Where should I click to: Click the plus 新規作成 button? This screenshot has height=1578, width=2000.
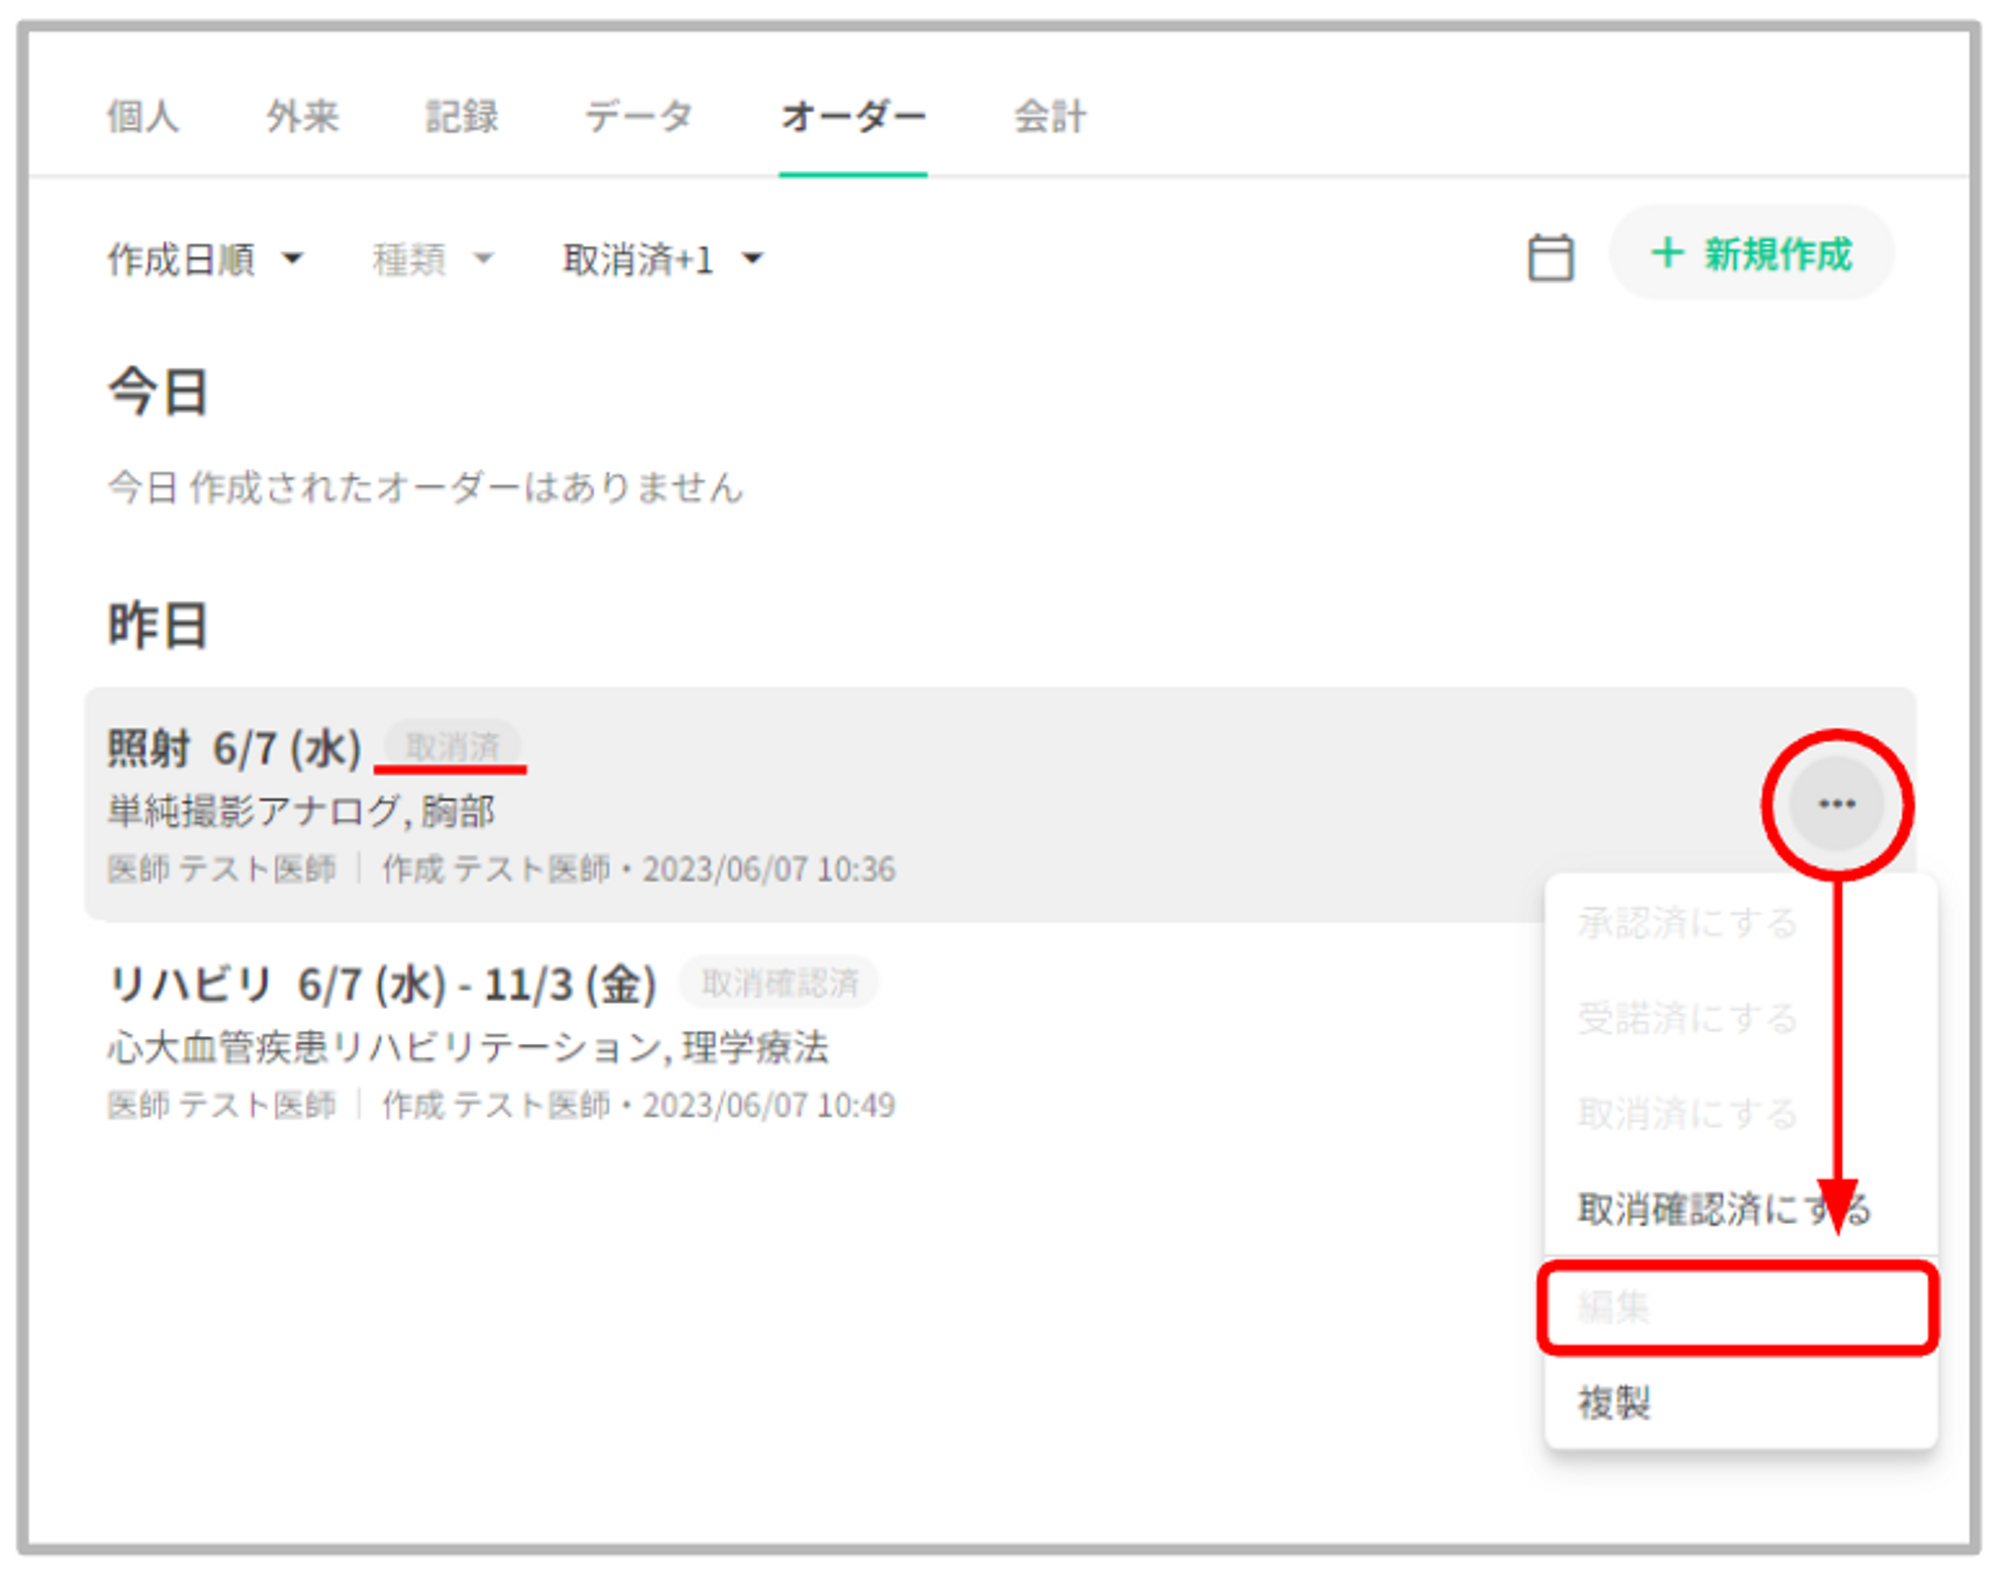coord(1751,254)
